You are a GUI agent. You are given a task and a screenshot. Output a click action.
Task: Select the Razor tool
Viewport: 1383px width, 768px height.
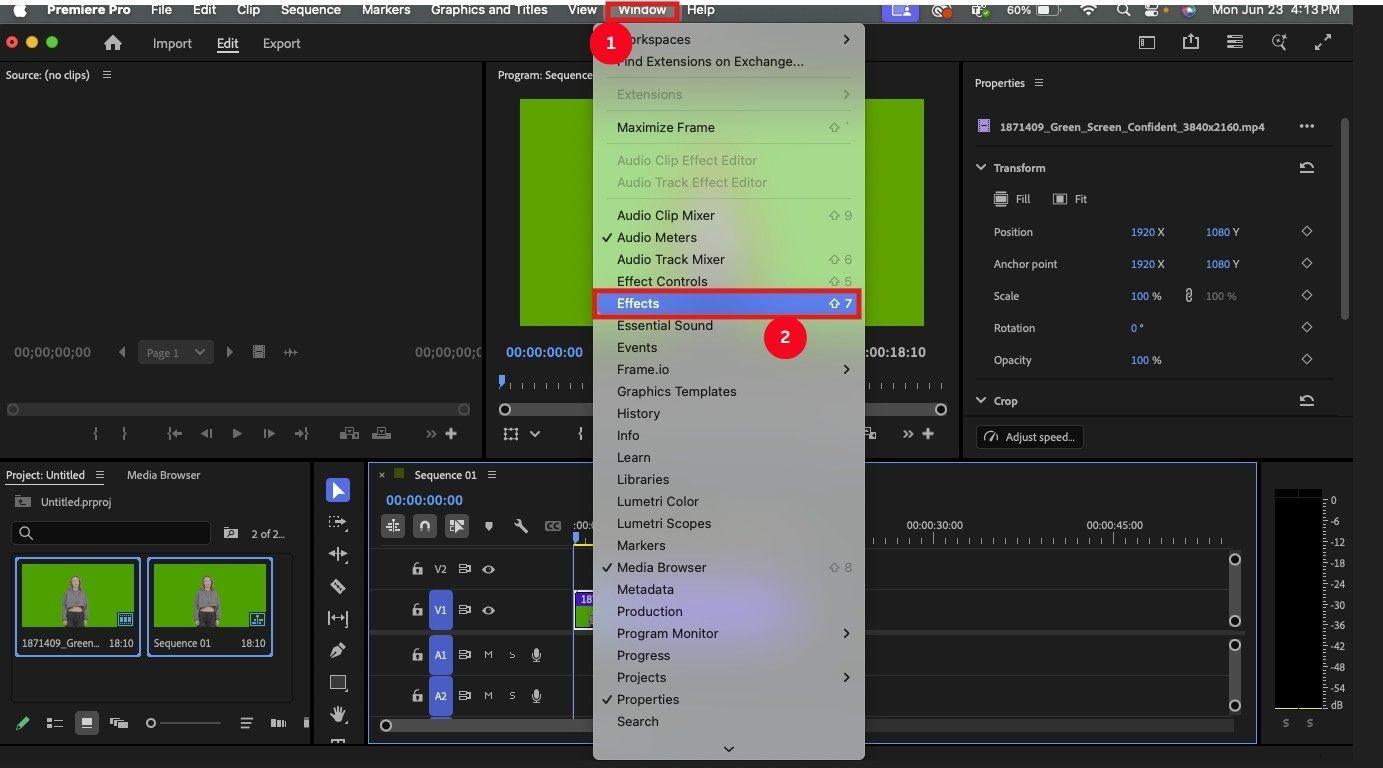pyautogui.click(x=338, y=586)
